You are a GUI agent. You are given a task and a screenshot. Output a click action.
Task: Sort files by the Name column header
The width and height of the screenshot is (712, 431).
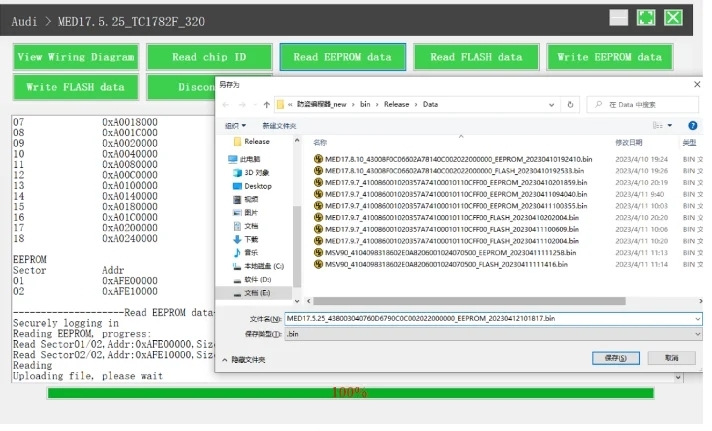coord(320,143)
